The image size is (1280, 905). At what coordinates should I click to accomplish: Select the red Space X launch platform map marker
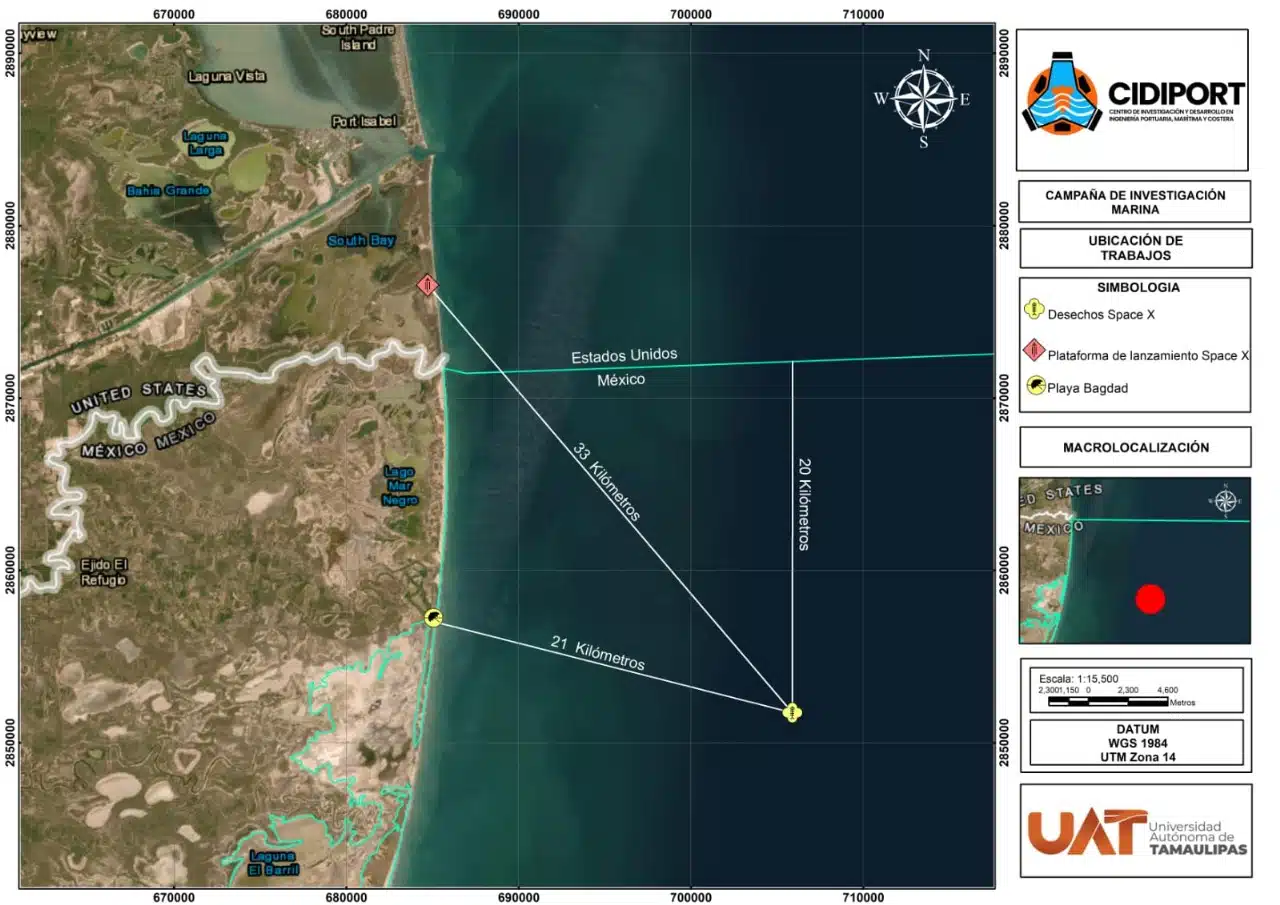(x=428, y=285)
